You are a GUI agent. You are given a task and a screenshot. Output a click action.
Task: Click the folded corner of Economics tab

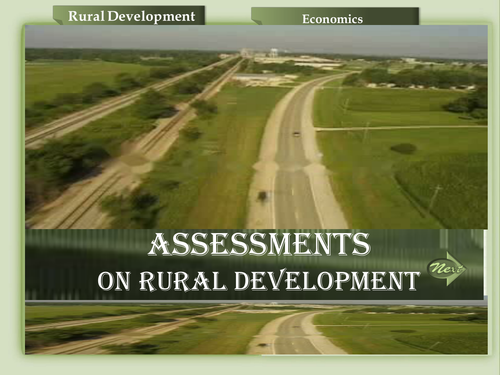tap(256, 22)
